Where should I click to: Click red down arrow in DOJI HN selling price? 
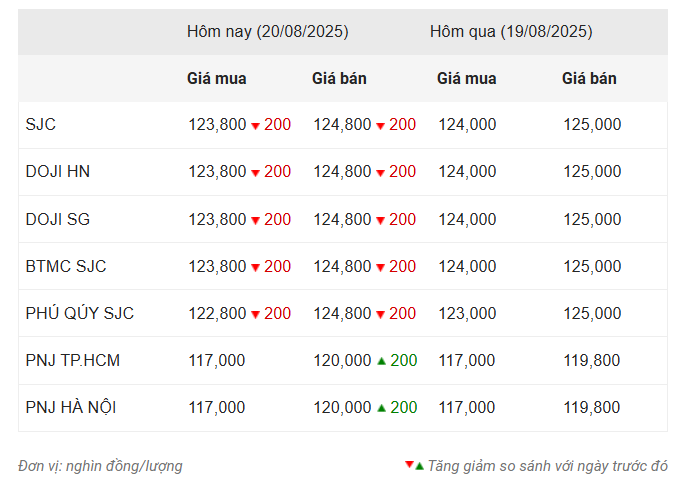click(x=380, y=173)
